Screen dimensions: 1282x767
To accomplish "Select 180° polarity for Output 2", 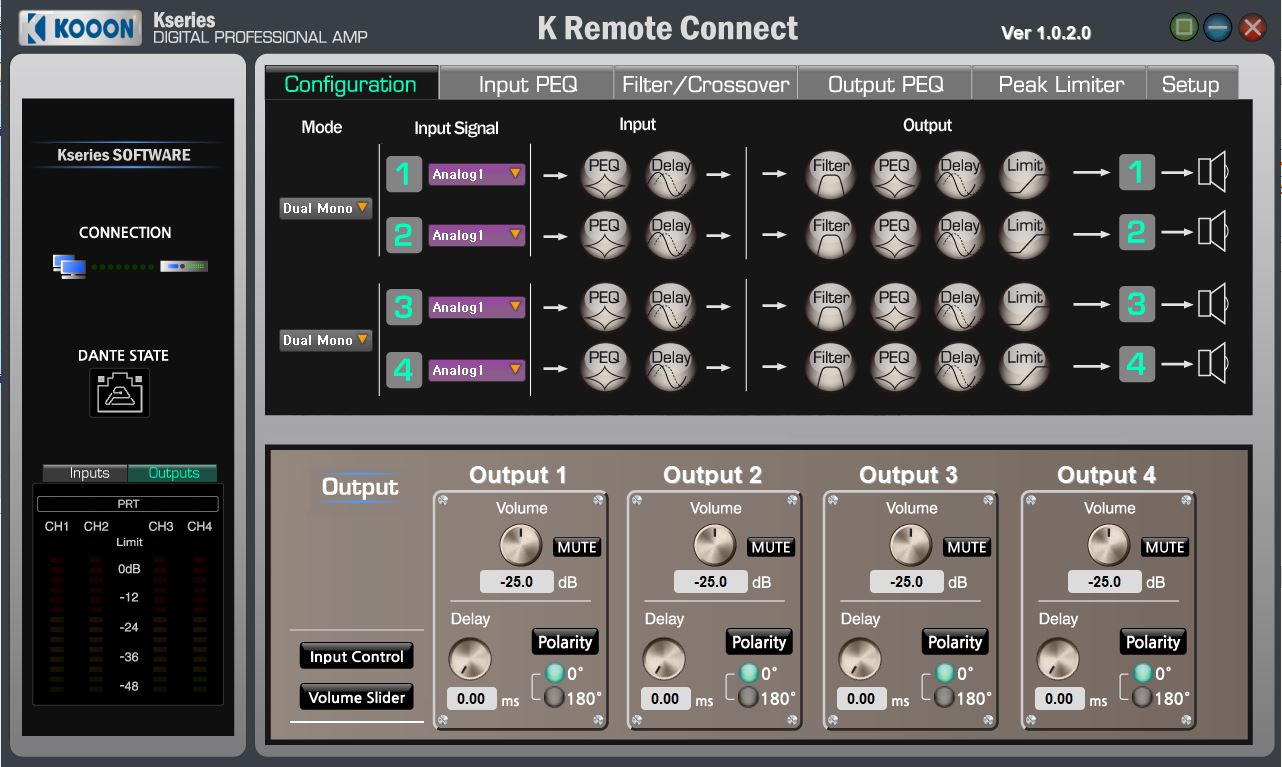I will click(748, 698).
